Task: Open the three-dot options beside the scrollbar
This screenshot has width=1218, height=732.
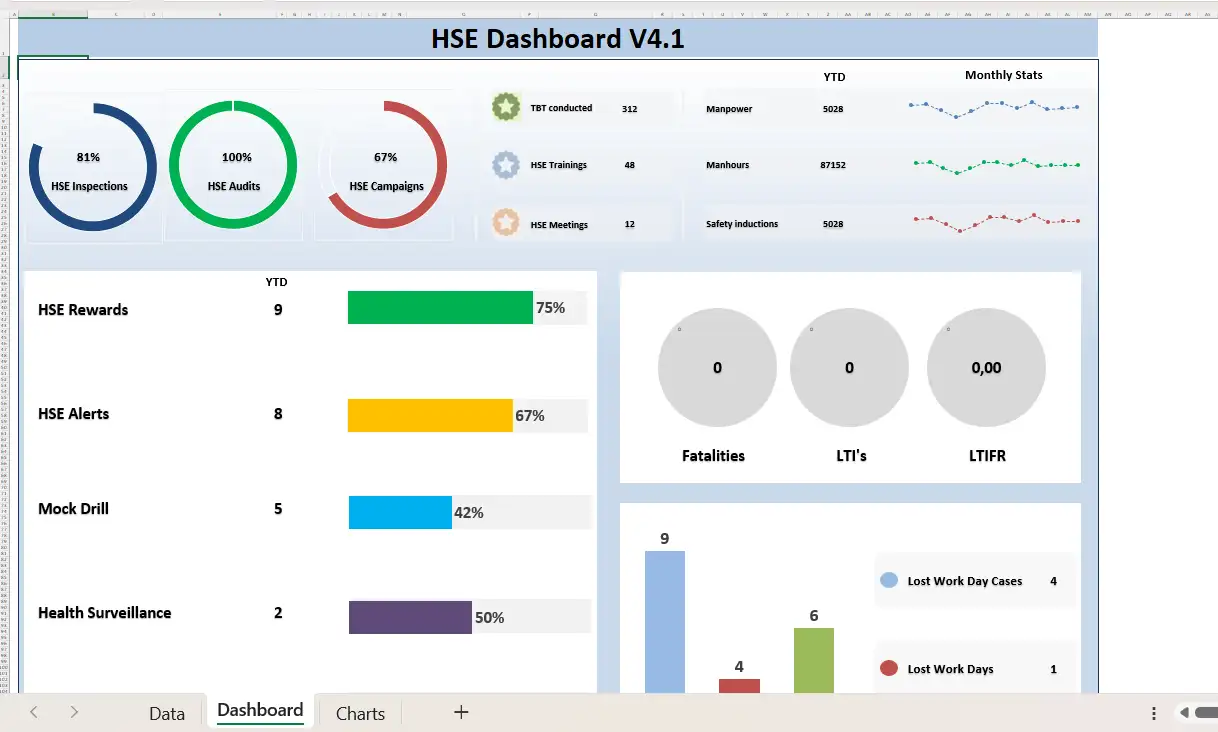Action: click(1154, 713)
